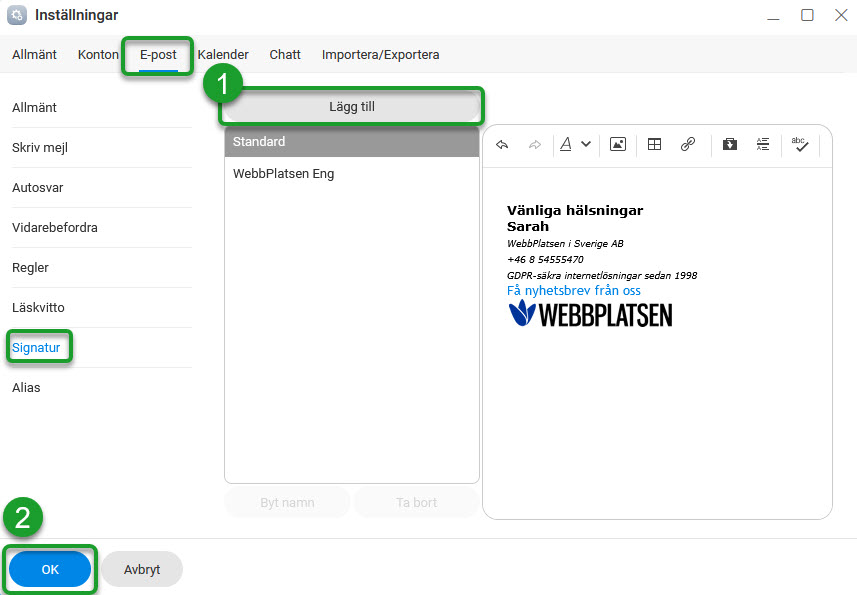Open the Konton tab

tap(98, 55)
